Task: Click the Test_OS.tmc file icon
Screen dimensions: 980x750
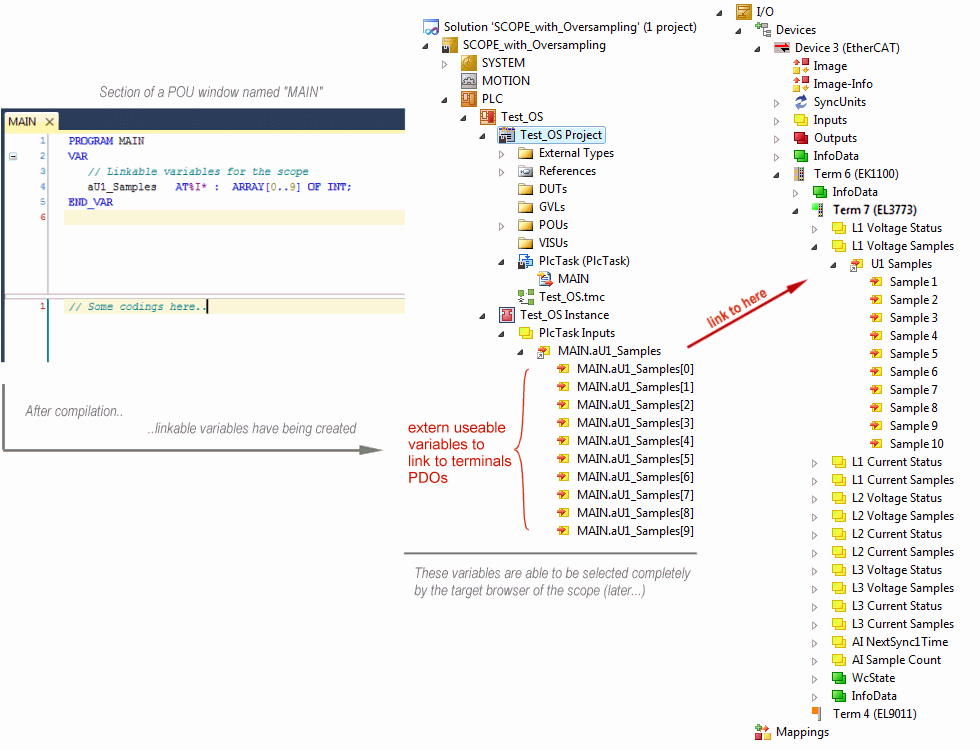Action: 525,297
